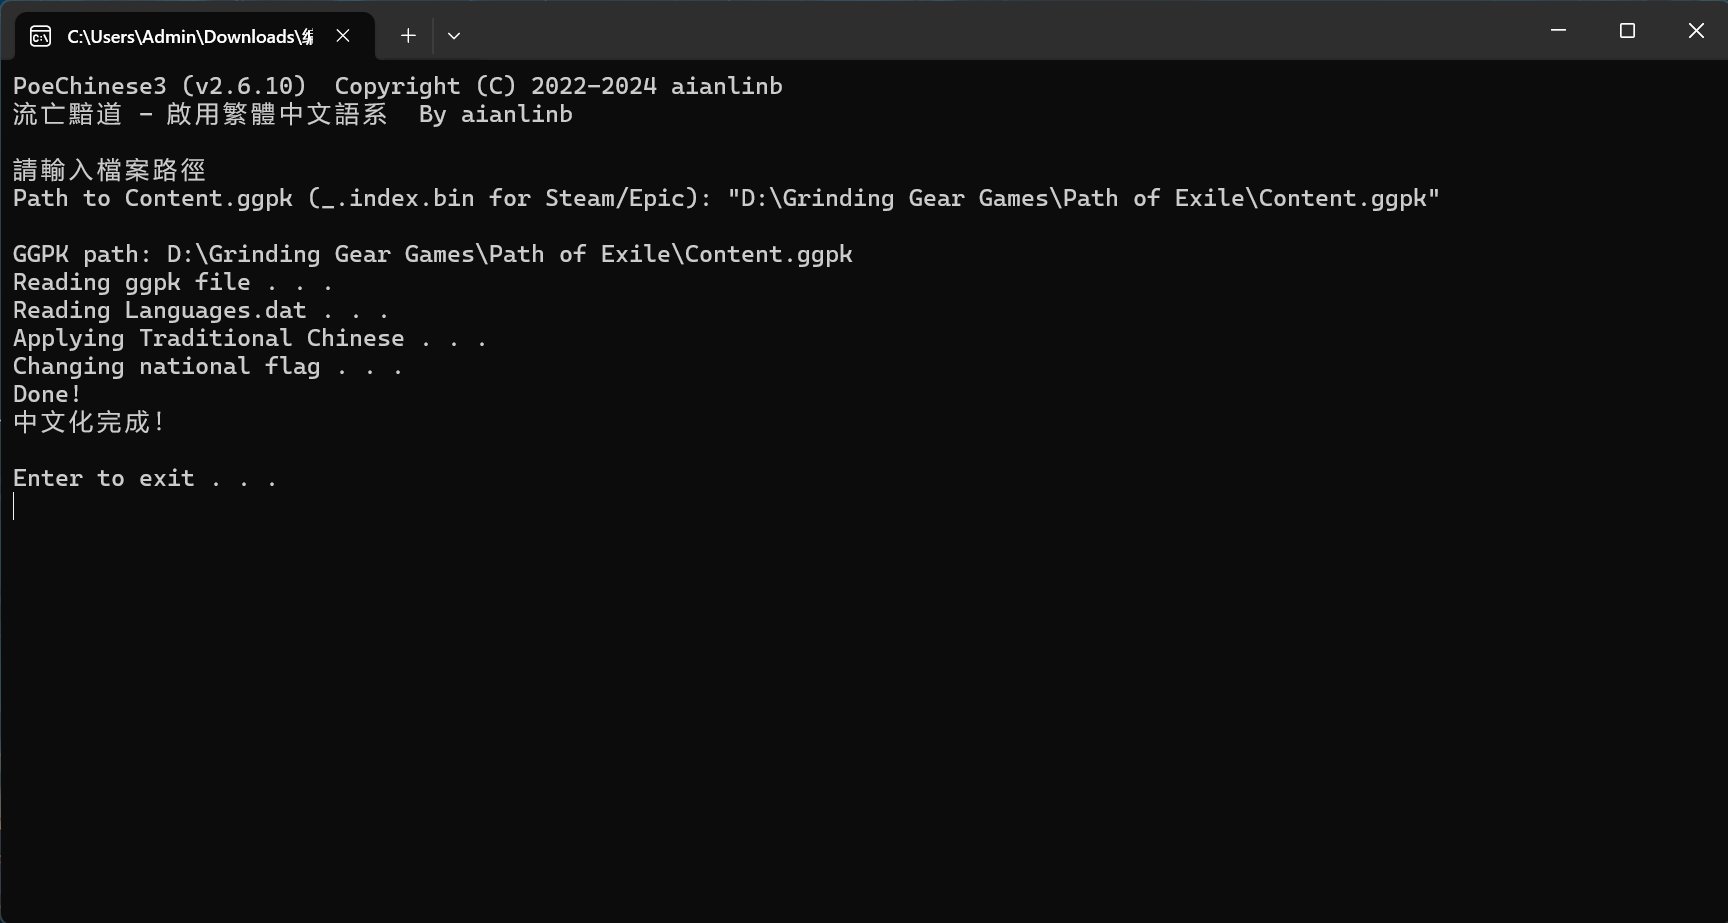Close the C:\Users\Admin\Downloads tab
The image size is (1728, 923).
click(343, 36)
